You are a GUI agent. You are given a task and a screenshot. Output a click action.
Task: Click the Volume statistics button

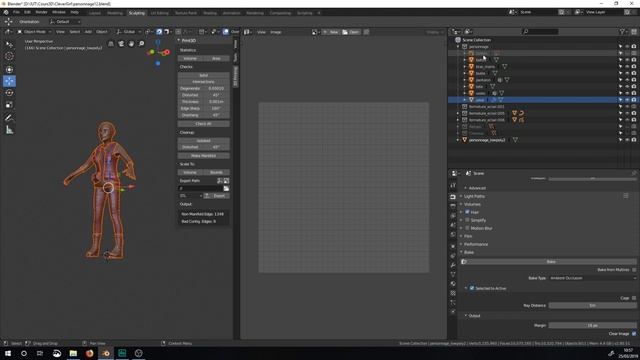(190, 58)
